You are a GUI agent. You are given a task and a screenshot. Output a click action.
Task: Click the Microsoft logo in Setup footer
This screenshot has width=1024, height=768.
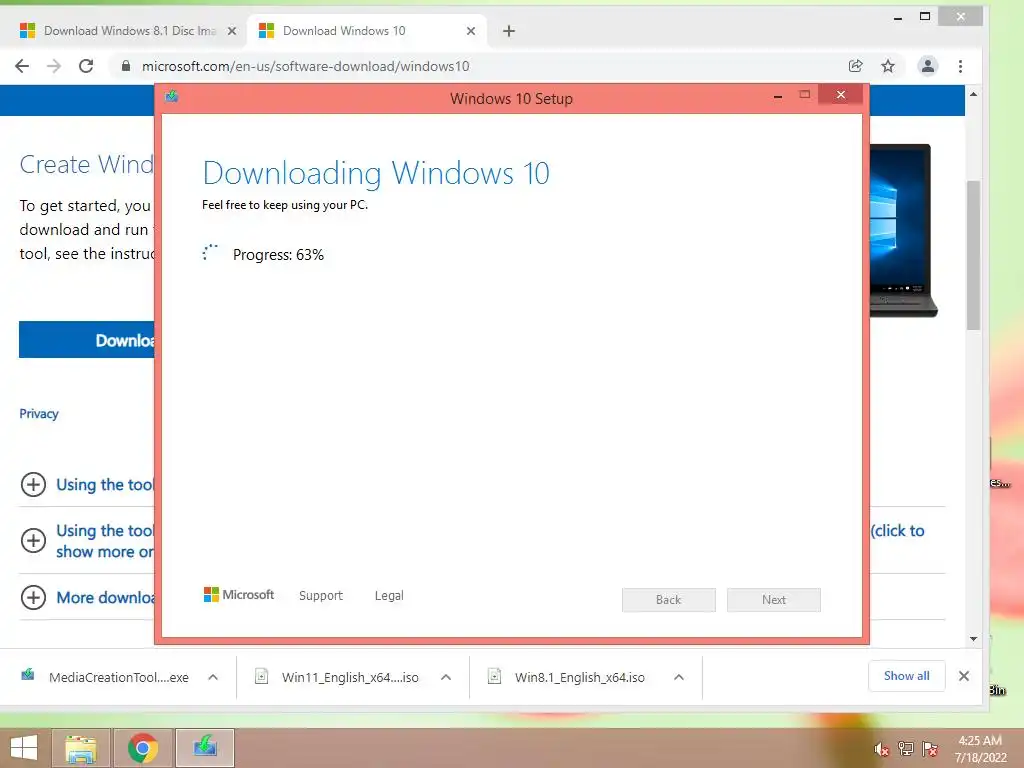pyautogui.click(x=239, y=595)
